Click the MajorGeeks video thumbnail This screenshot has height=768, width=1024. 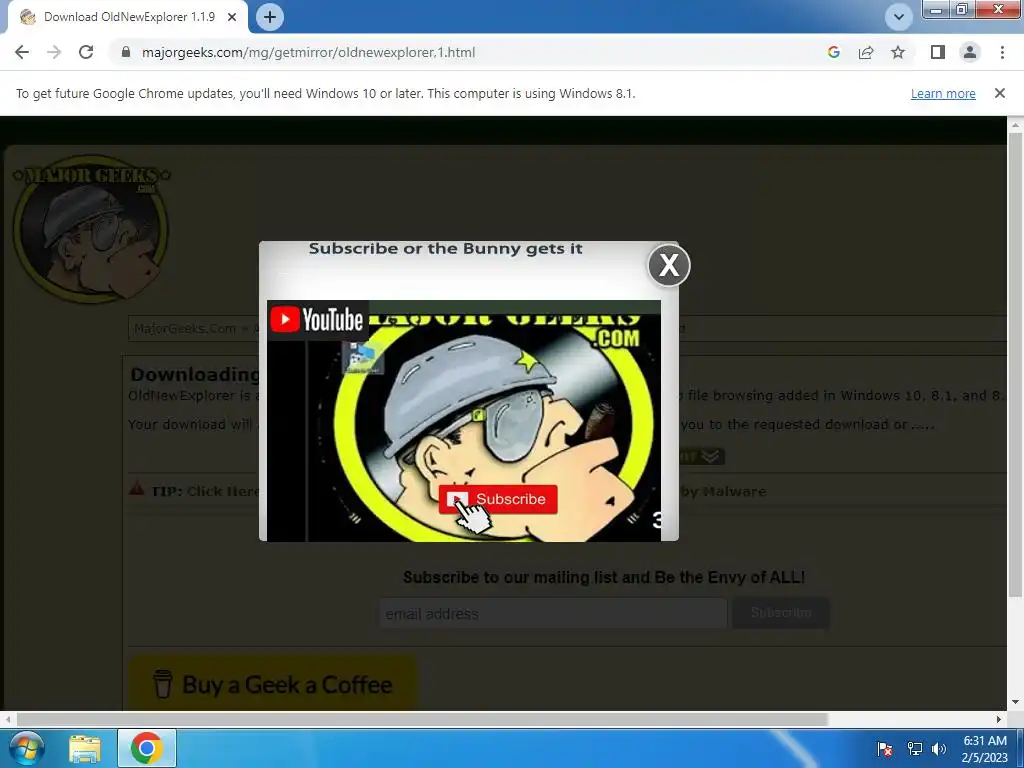pyautogui.click(x=464, y=421)
